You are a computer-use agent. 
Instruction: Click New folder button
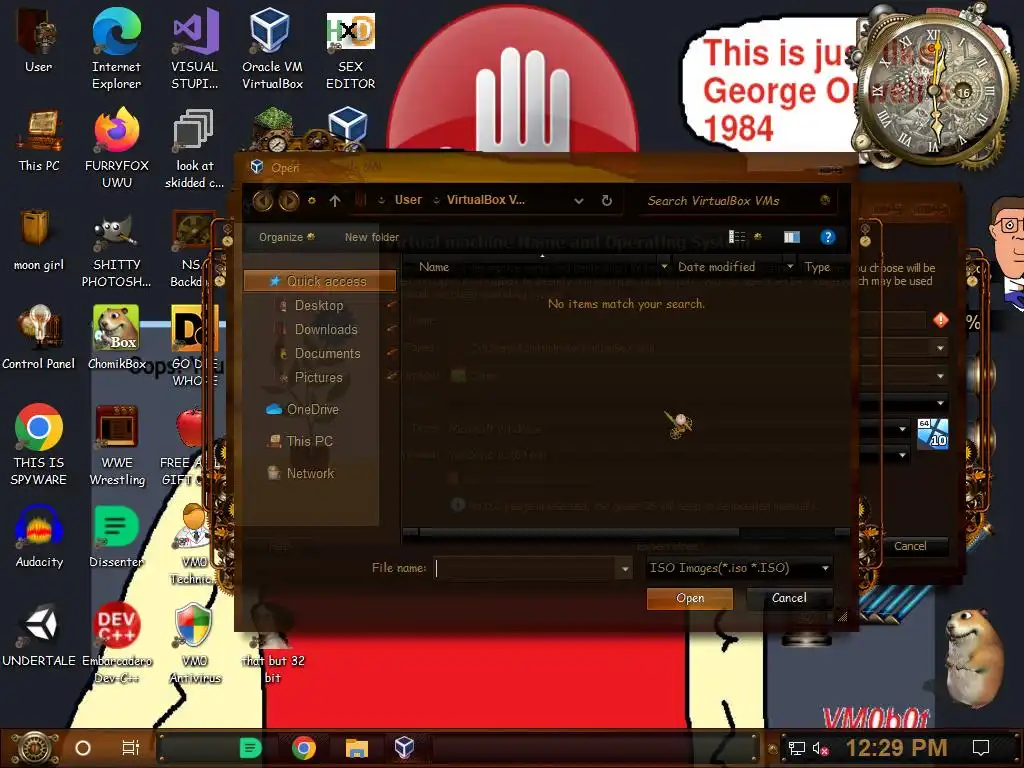[x=372, y=237]
